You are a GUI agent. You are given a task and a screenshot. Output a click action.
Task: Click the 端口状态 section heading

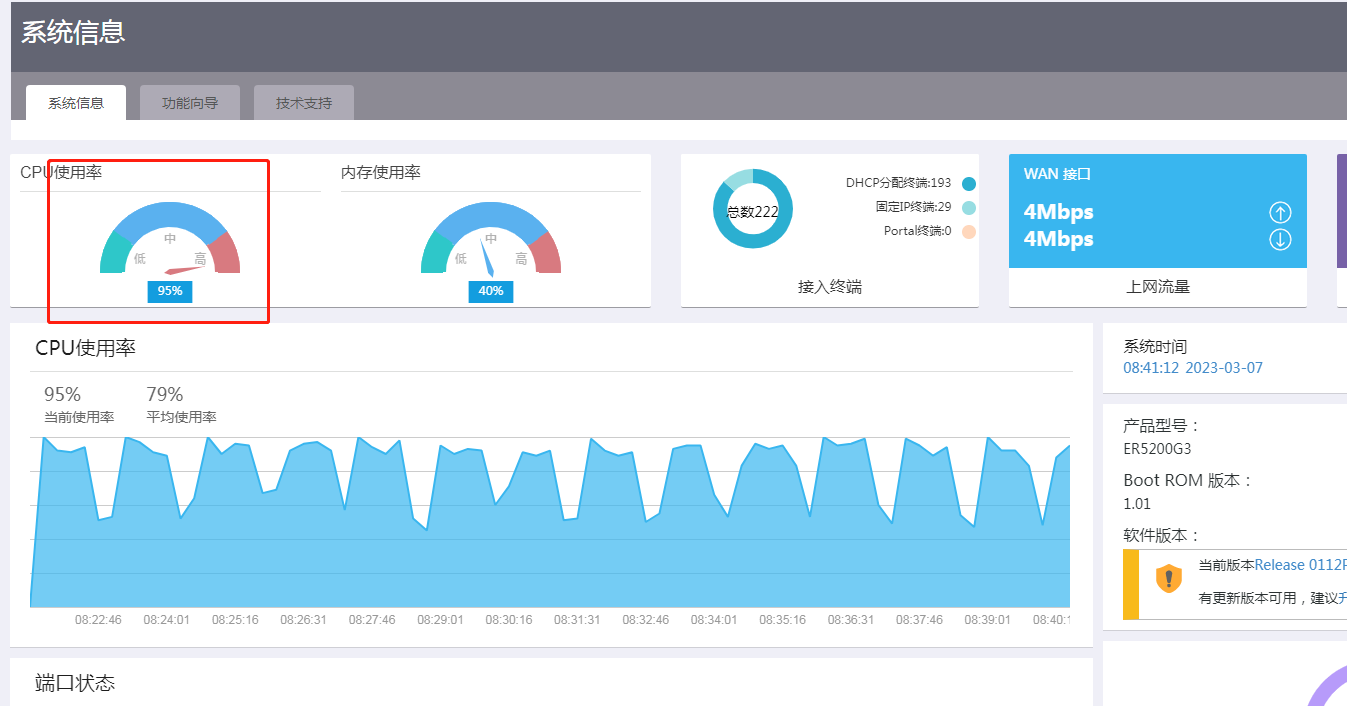75,683
